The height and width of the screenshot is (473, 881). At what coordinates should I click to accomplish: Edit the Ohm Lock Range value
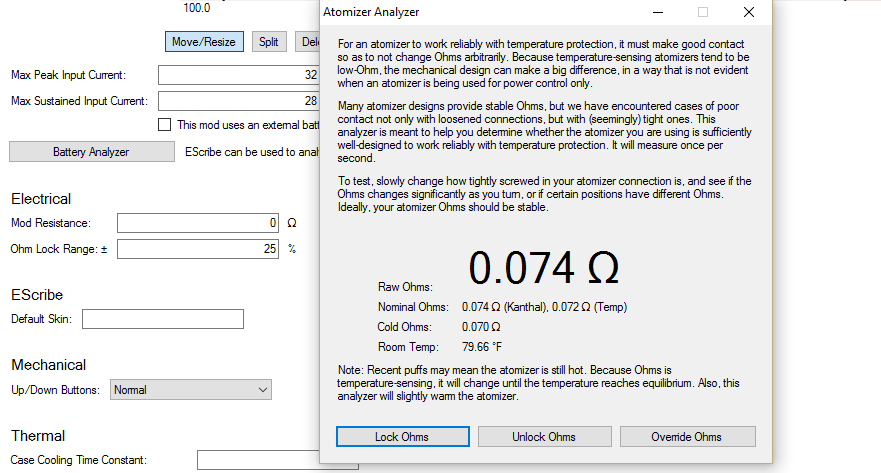[198, 249]
